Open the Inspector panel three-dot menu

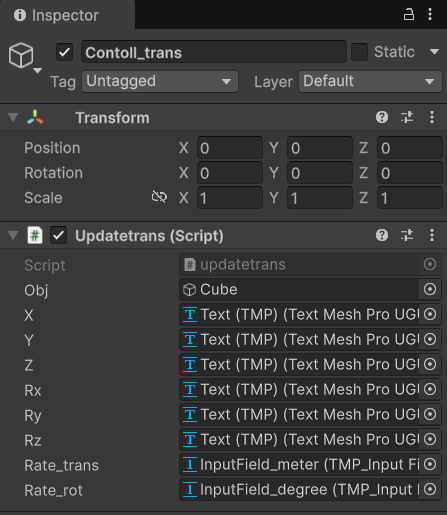click(430, 14)
